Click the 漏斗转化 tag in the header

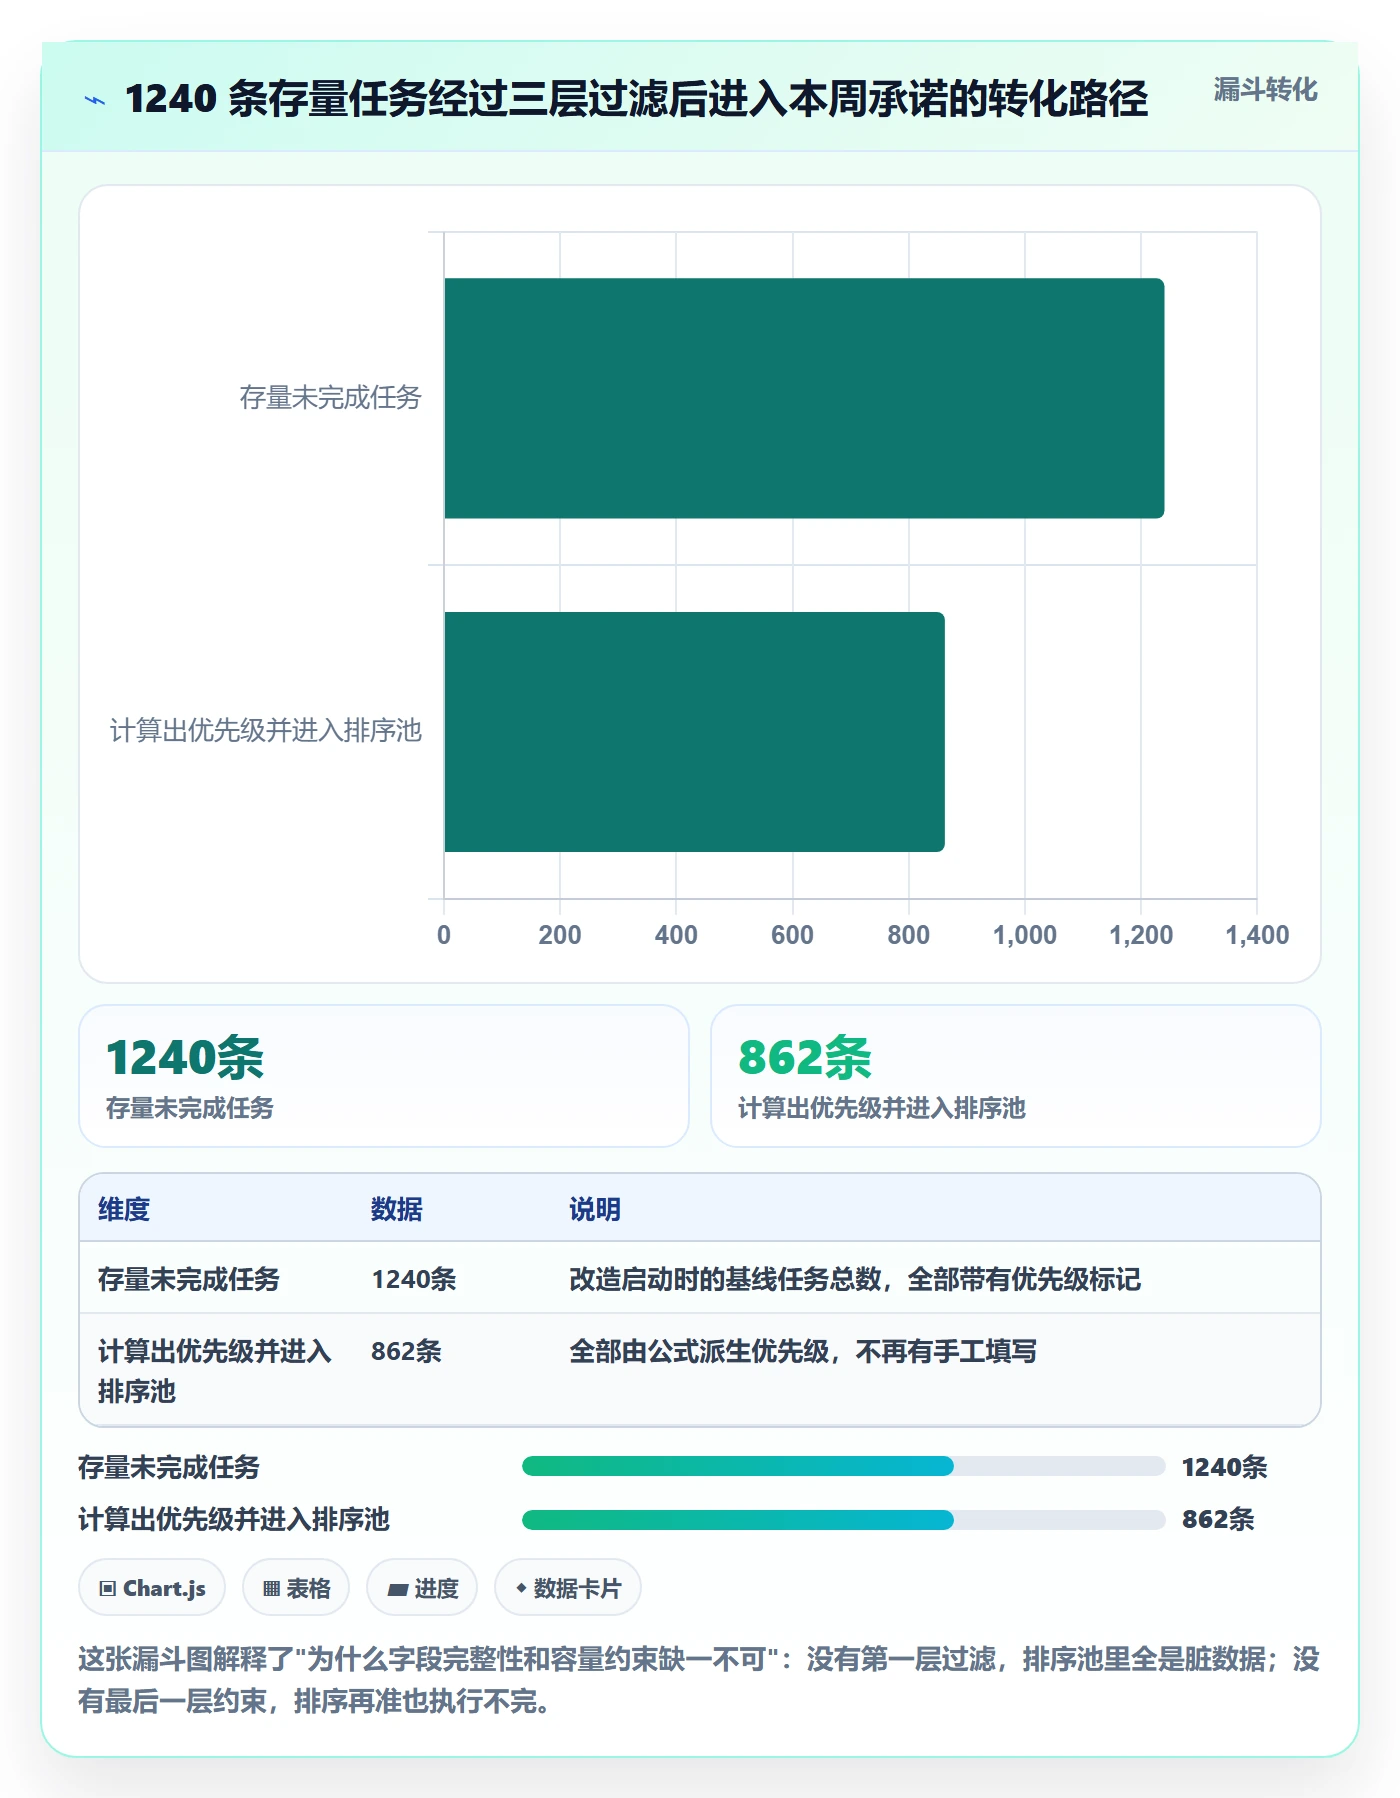[1265, 90]
